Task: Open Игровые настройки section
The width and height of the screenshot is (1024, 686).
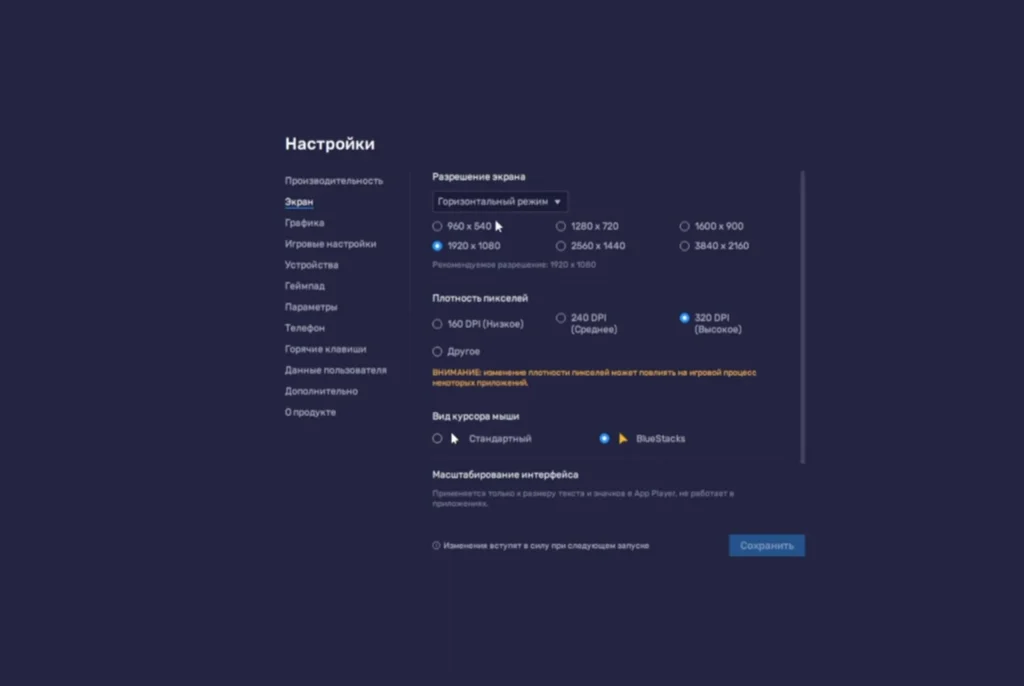Action: pyautogui.click(x=330, y=244)
